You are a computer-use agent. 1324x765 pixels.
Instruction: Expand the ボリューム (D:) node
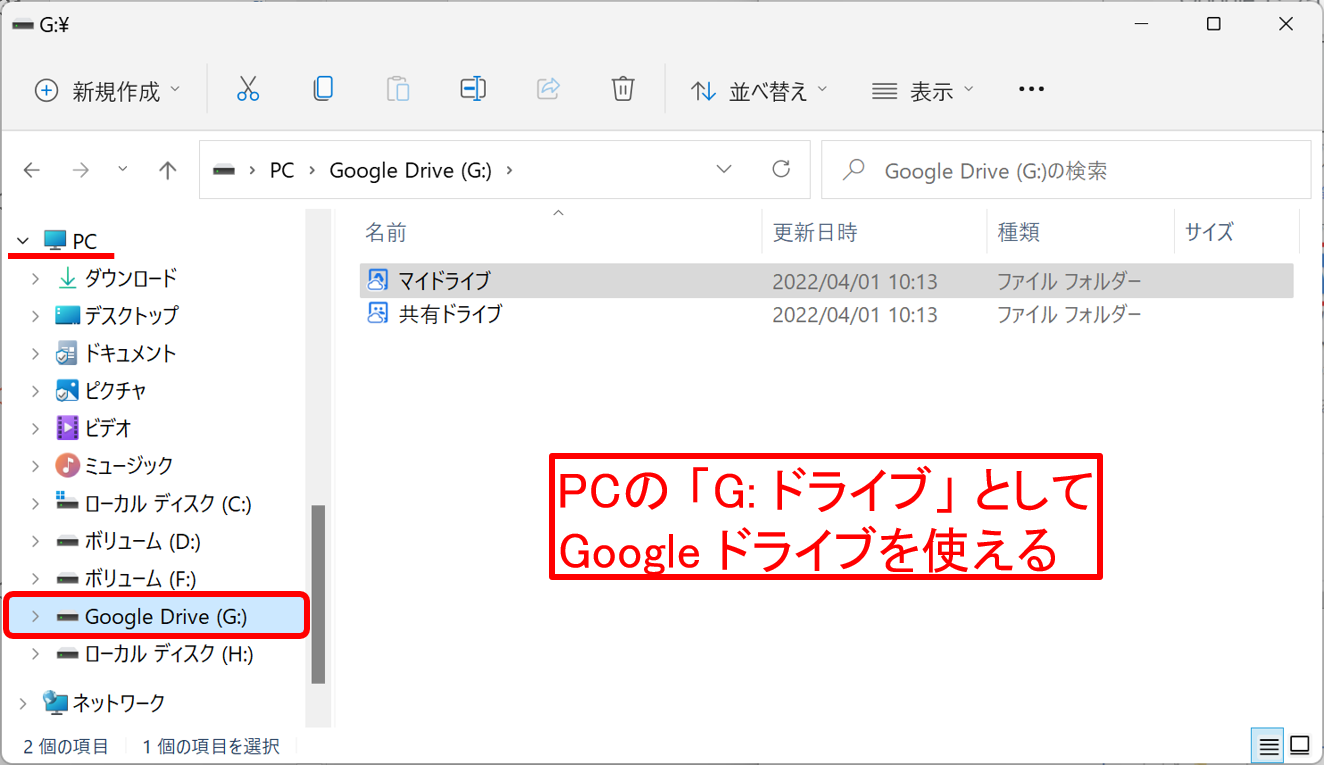(35, 541)
